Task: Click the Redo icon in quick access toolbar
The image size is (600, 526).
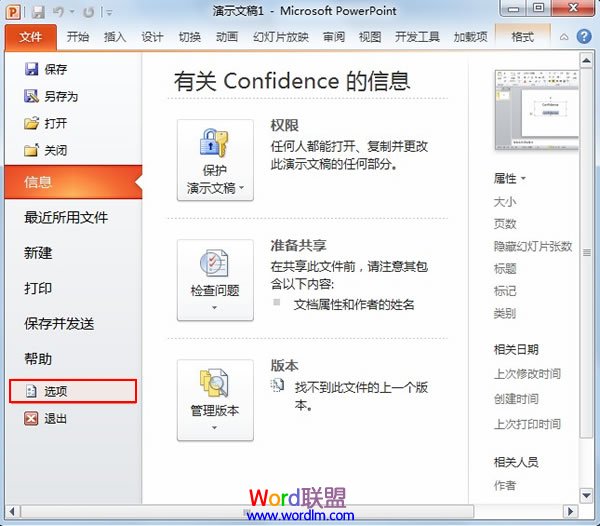Action: tap(89, 13)
